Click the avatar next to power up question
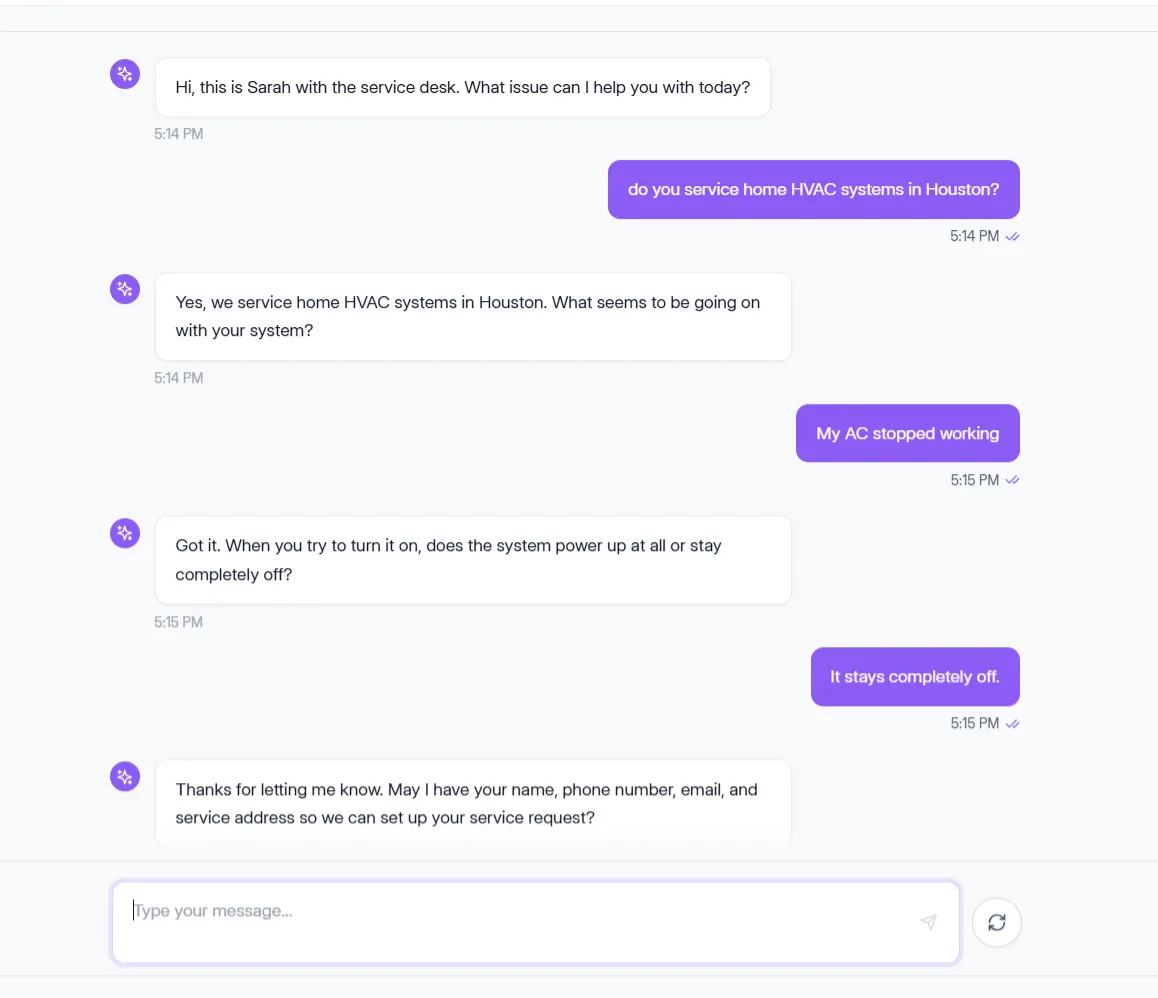This screenshot has height=998, width=1158. (x=125, y=532)
